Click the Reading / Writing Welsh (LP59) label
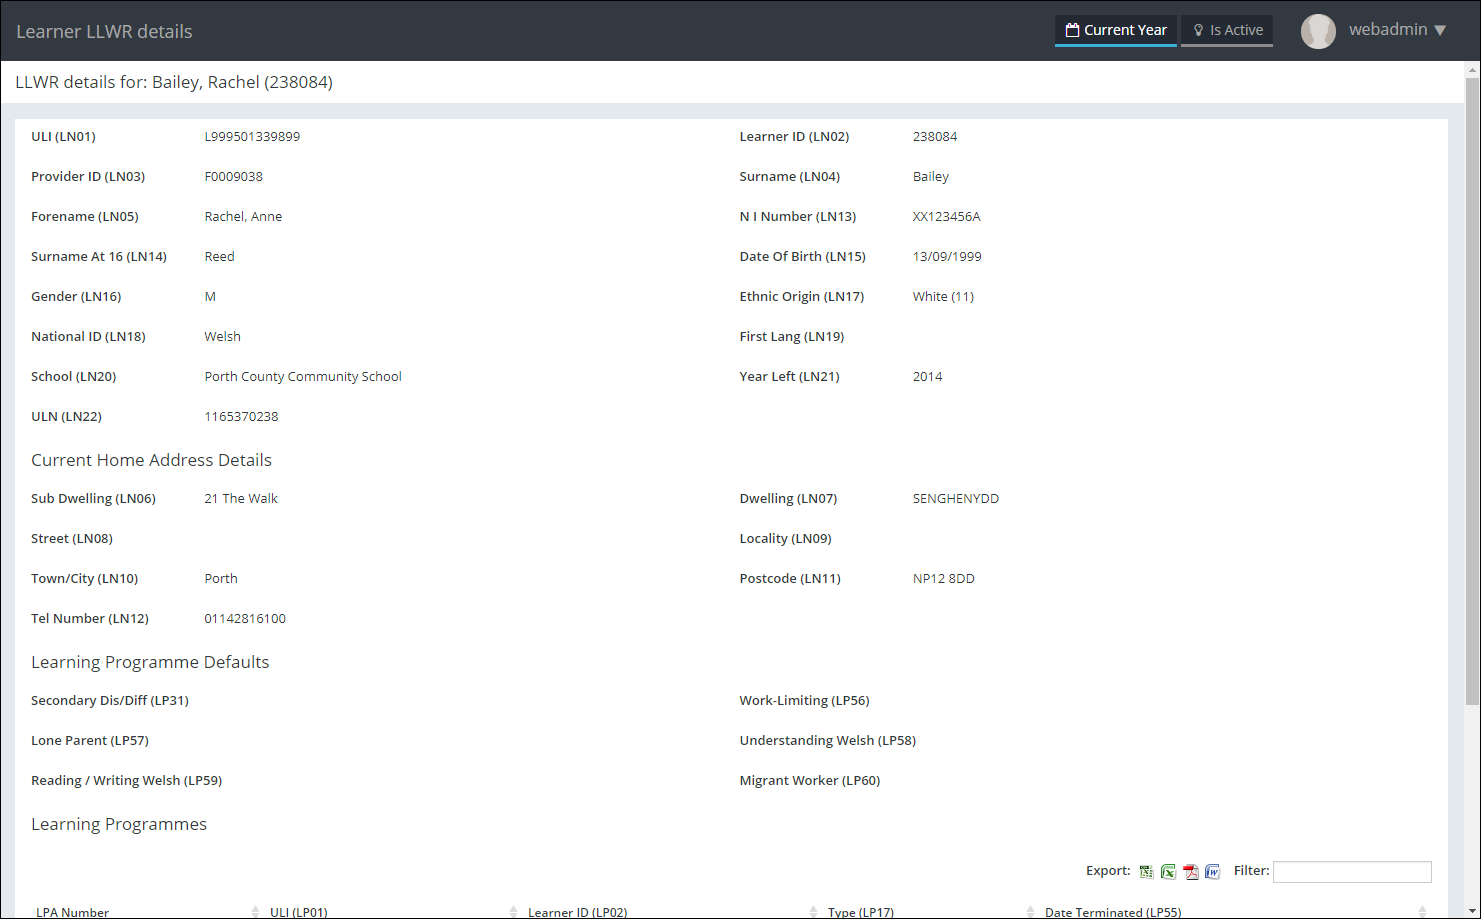 coord(127,781)
